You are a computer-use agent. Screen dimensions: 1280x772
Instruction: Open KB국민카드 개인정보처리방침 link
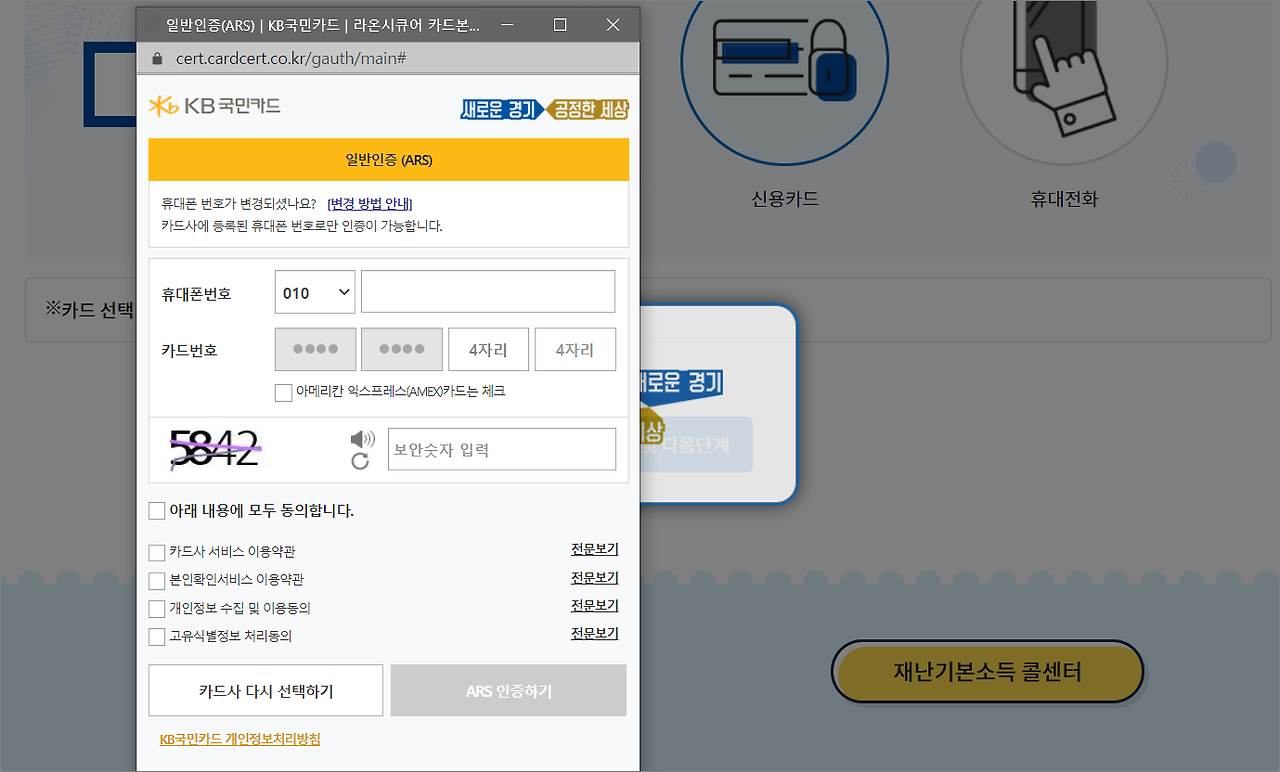pyautogui.click(x=240, y=740)
